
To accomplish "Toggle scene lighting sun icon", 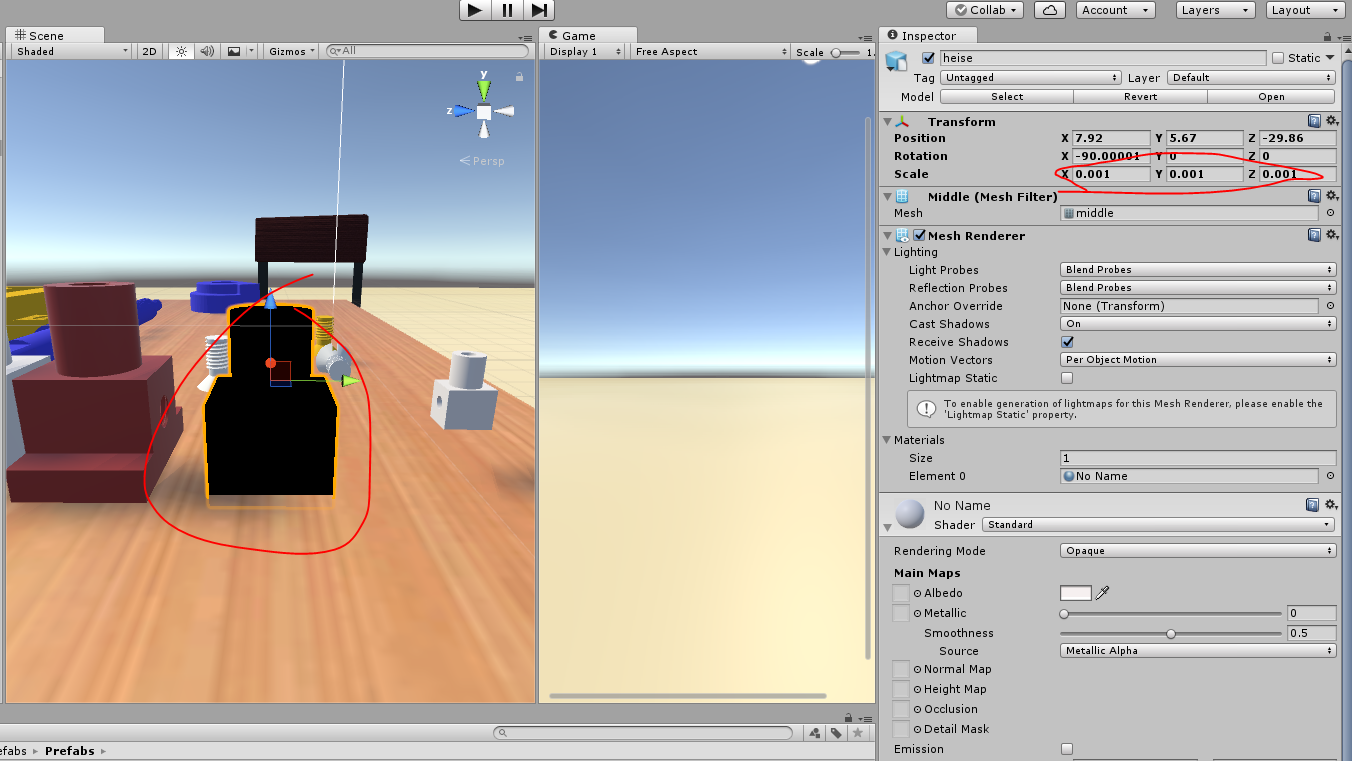I will pos(181,51).
